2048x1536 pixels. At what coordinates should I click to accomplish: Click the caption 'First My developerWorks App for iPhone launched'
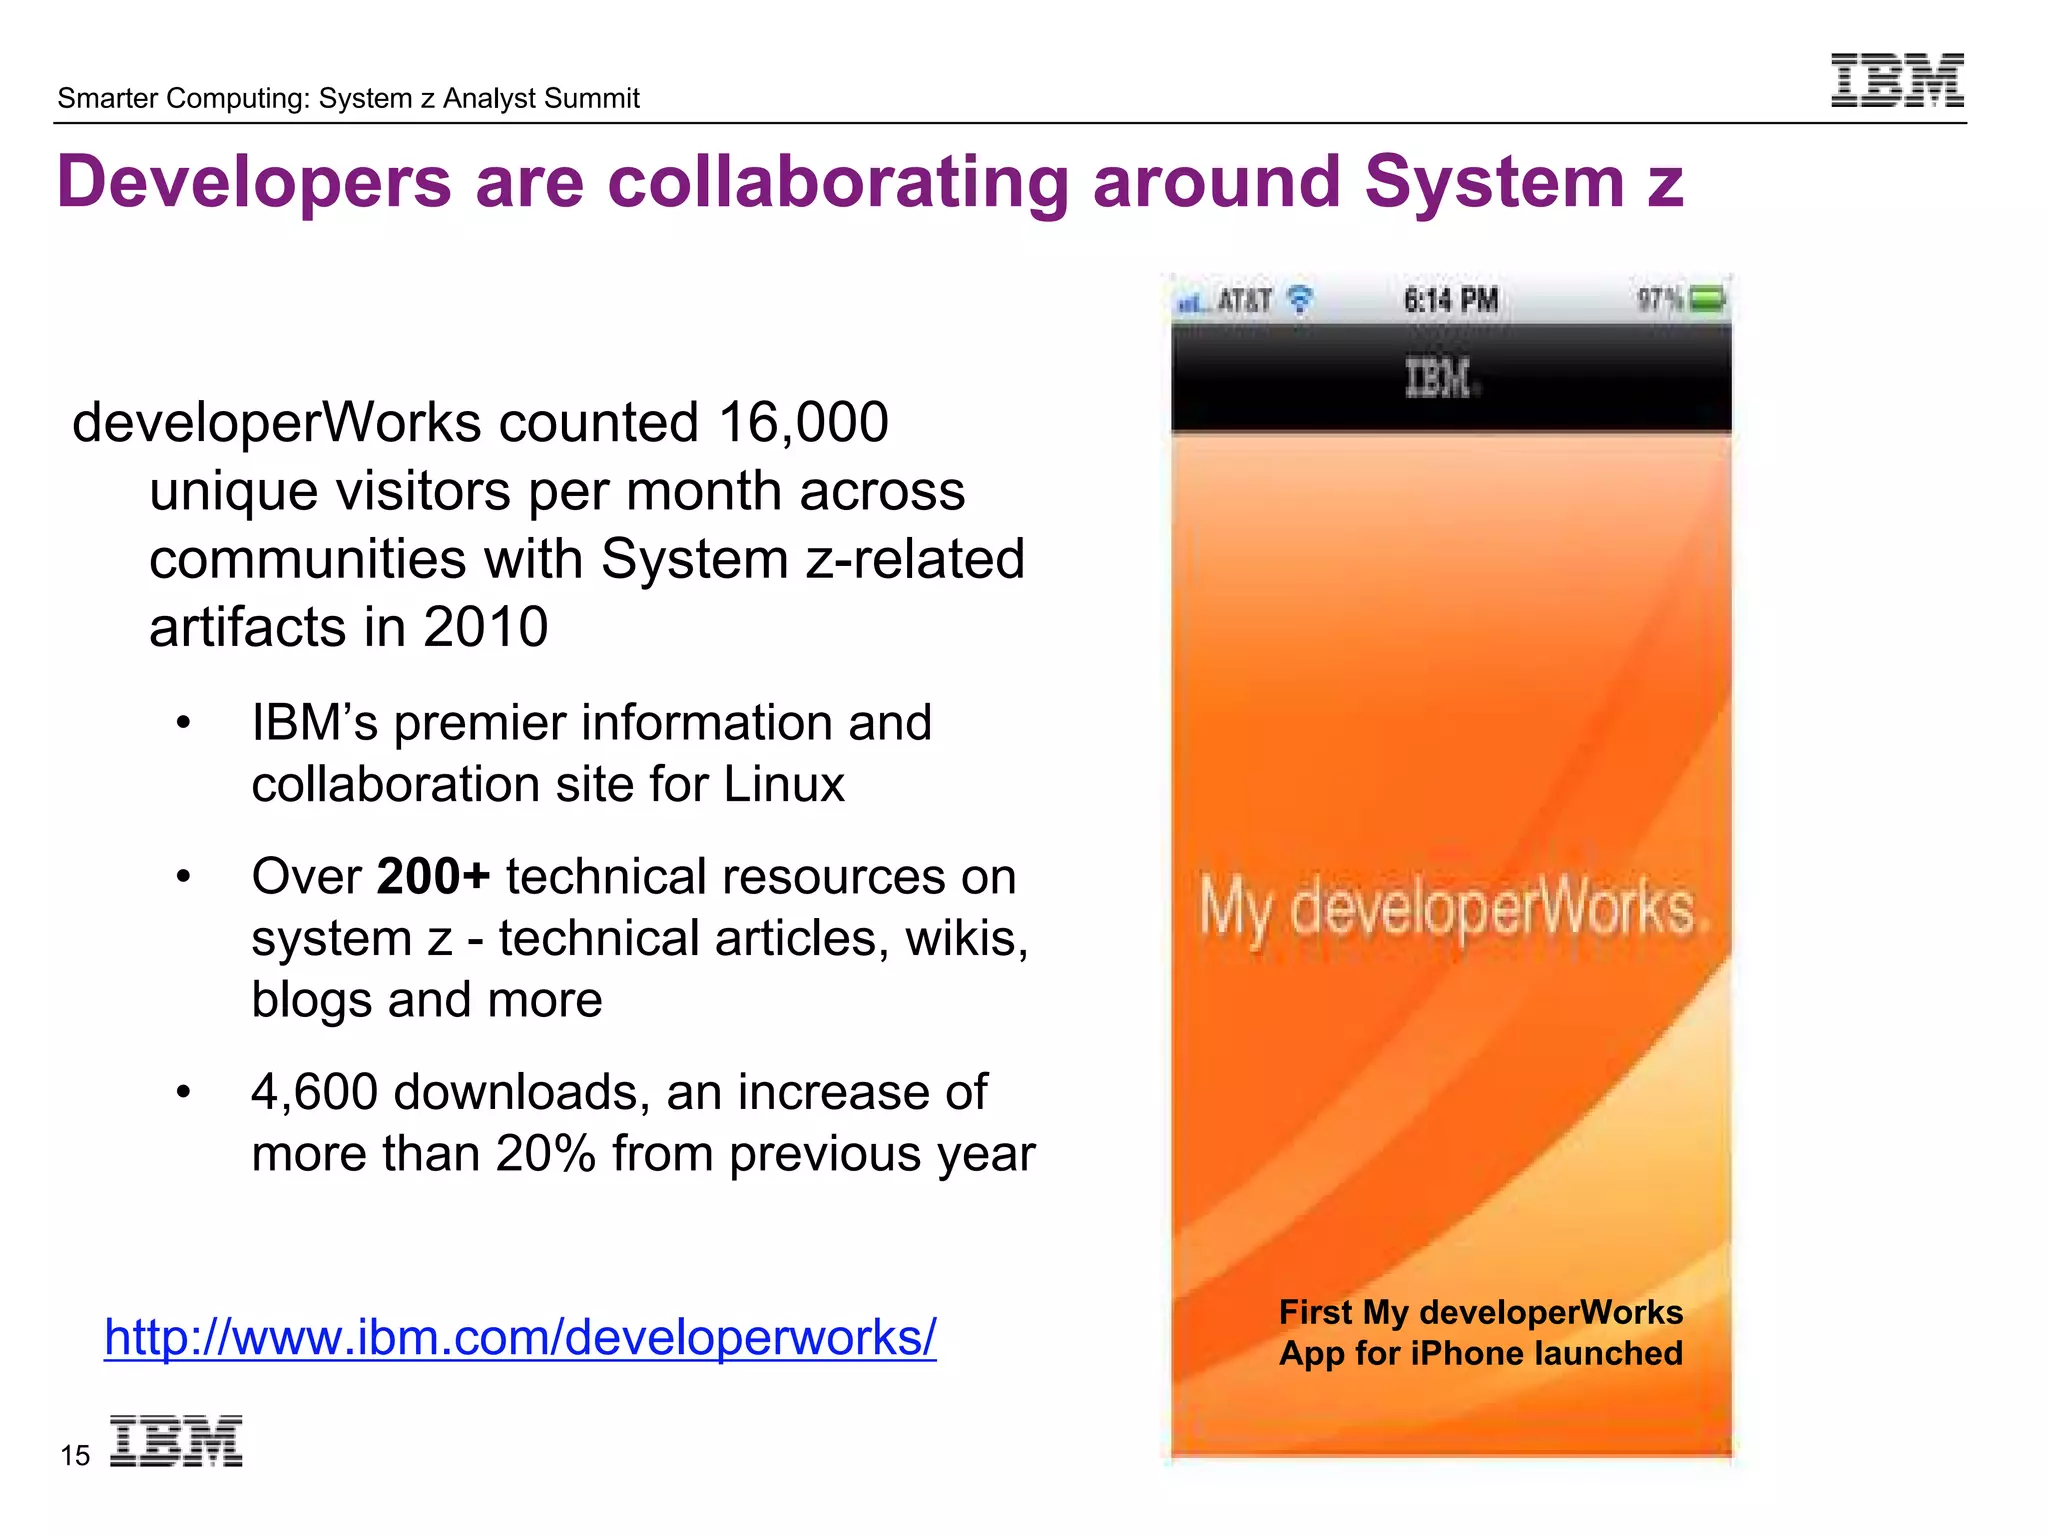click(x=1481, y=1332)
